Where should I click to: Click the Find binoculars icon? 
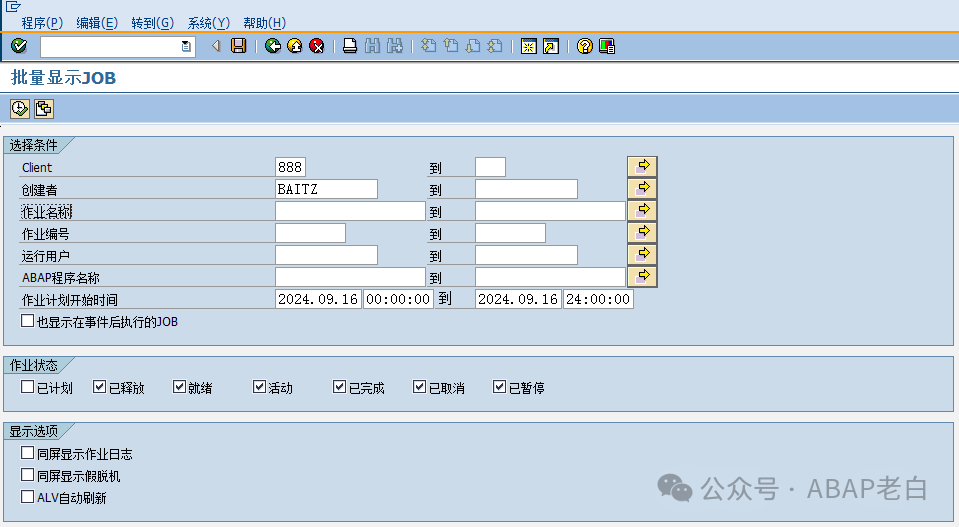pos(372,46)
